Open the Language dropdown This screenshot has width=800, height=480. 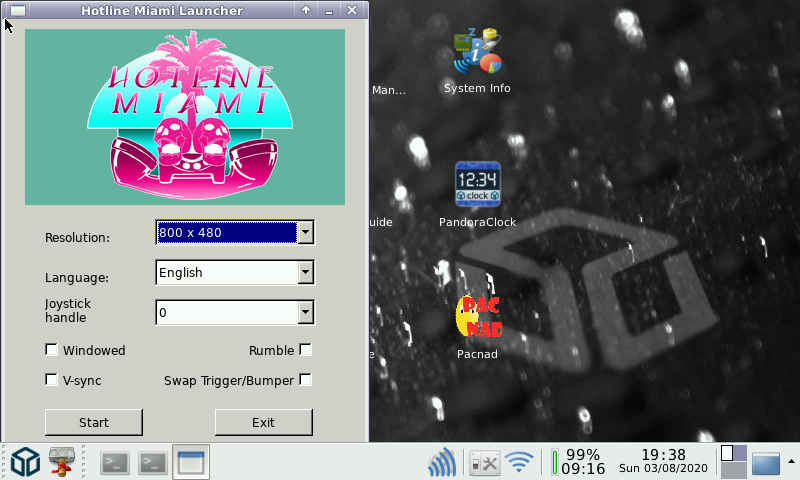[x=306, y=272]
